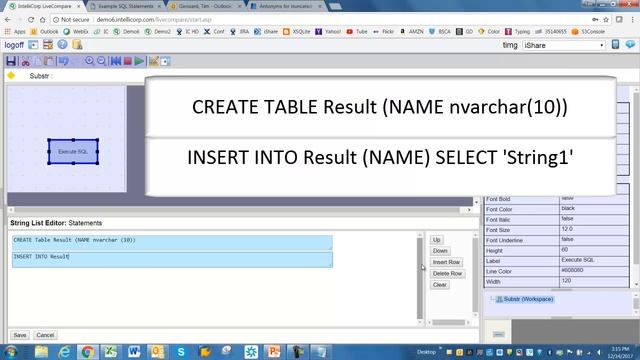The image size is (640, 360).
Task: Select the Execute SQL node on canvas
Action: click(x=73, y=151)
